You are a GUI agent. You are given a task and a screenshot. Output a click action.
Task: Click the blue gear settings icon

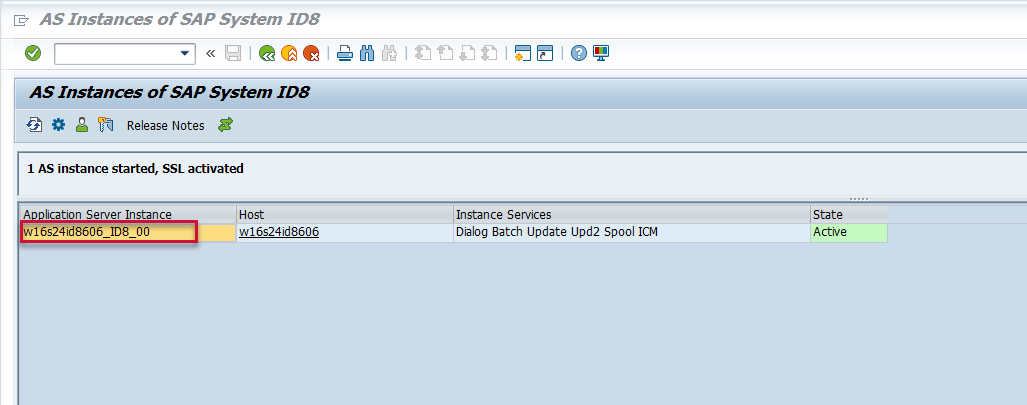click(58, 125)
